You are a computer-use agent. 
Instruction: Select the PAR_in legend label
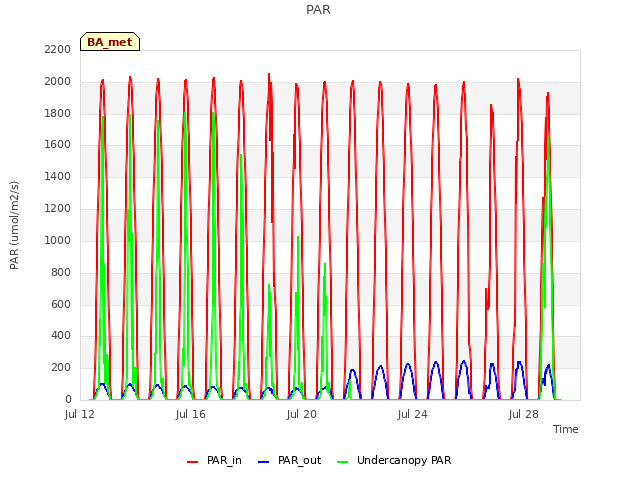tap(224, 460)
